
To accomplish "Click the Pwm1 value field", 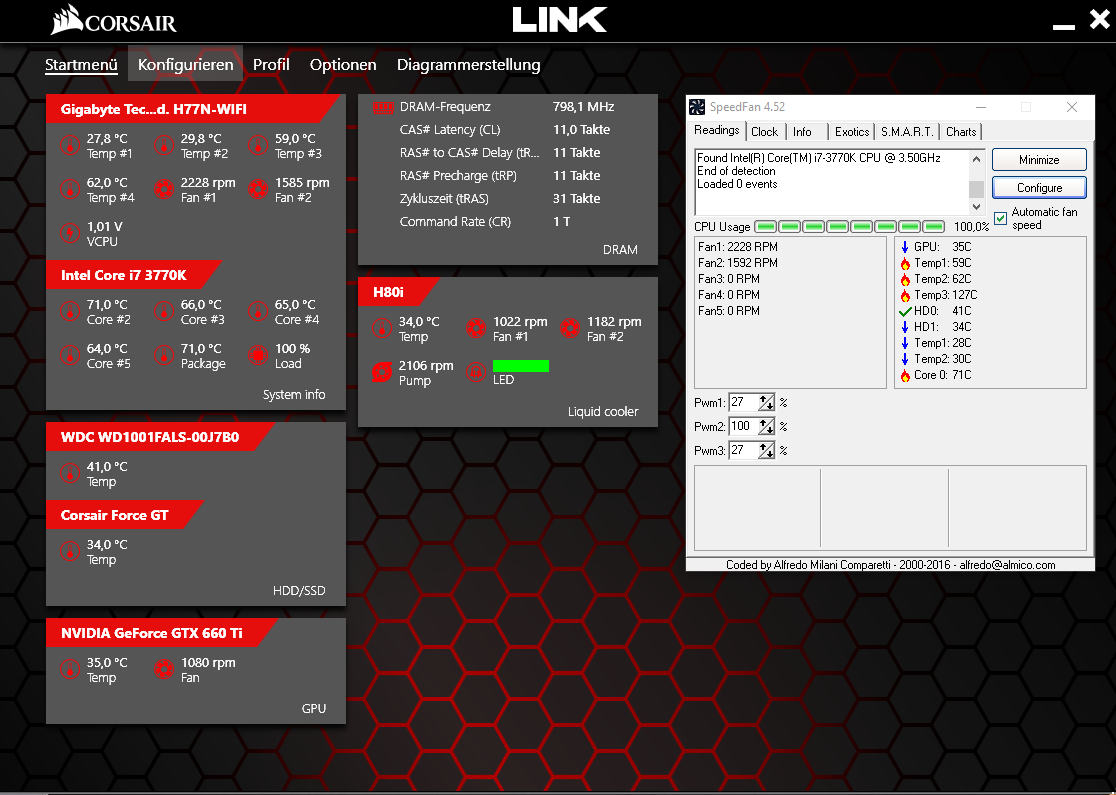I will pos(744,403).
